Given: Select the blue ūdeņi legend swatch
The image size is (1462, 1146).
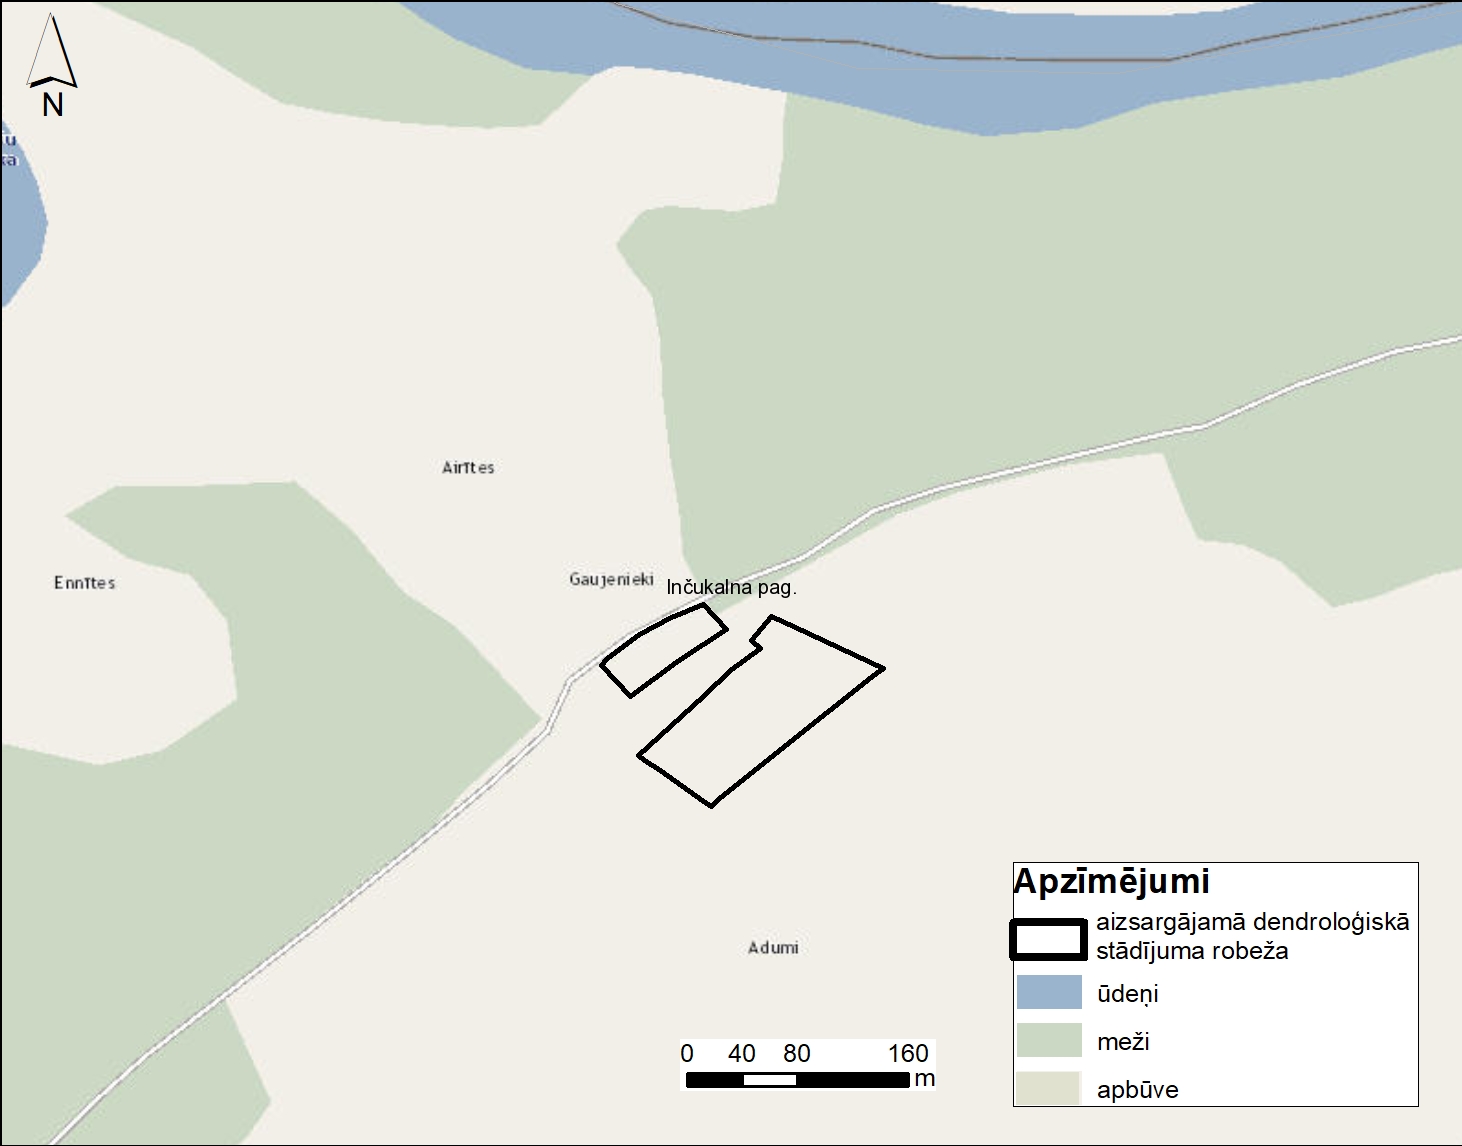Looking at the screenshot, I should 1049,992.
